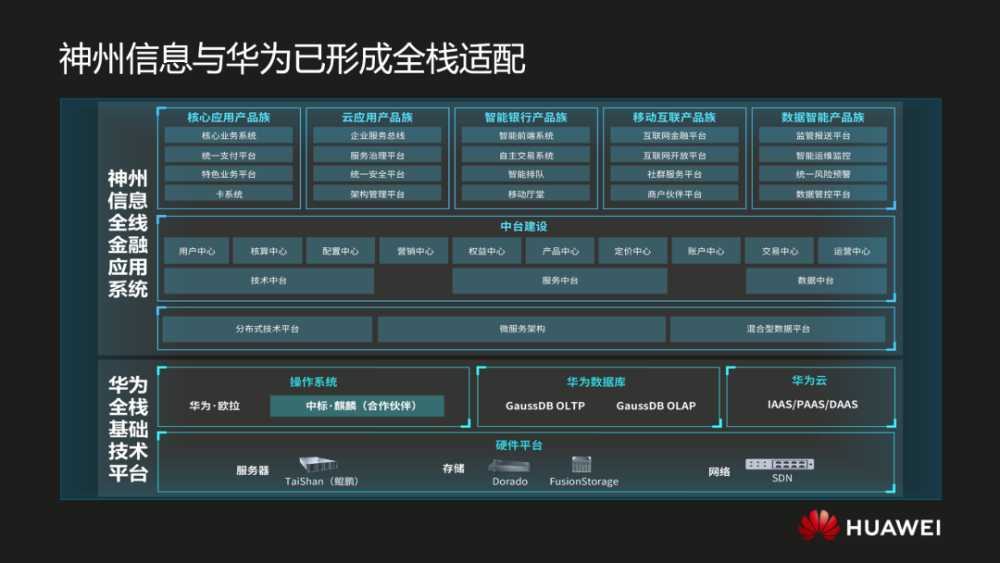Select 卡系统 box
This screenshot has width=1000, height=563.
[x=229, y=194]
